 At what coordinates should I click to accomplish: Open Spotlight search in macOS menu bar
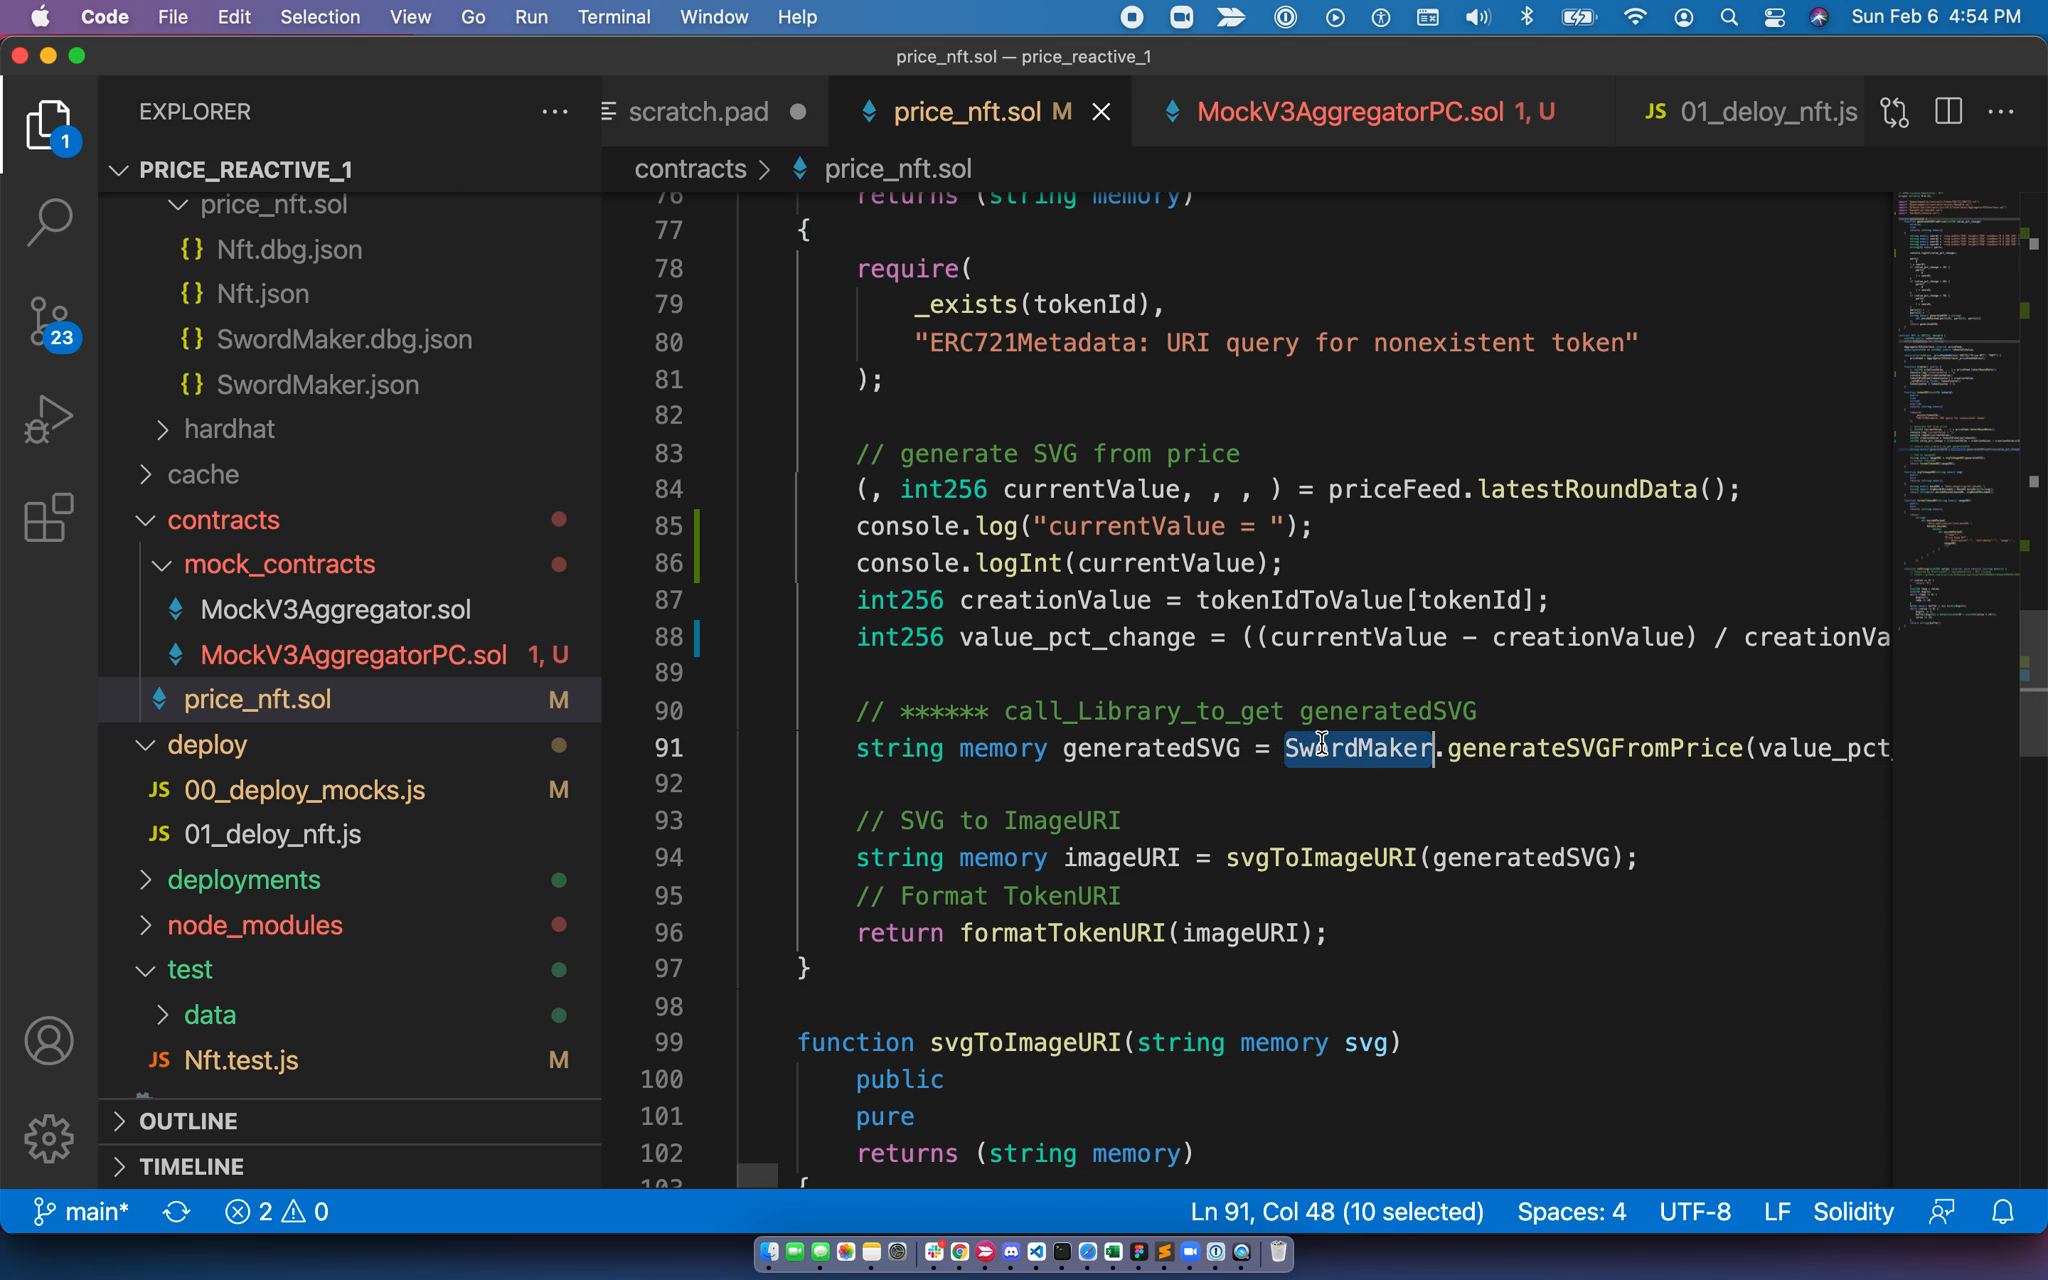[1729, 17]
